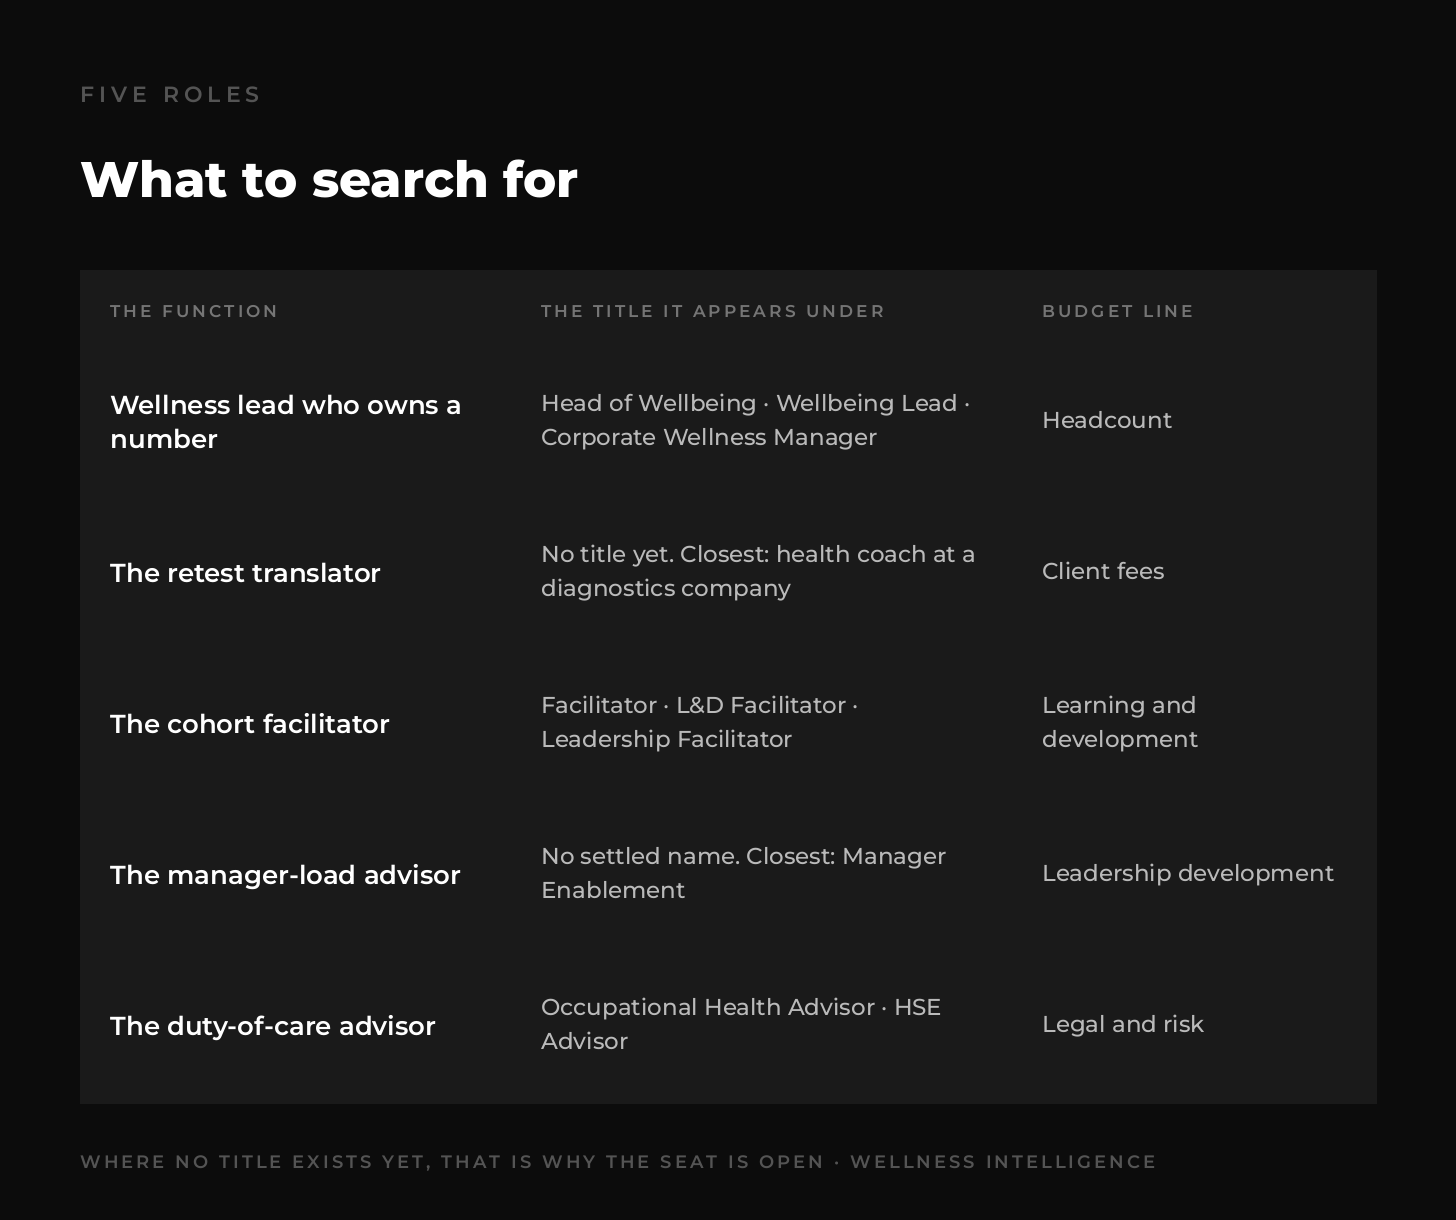
Task: Select 'The retest translator' row title
Action: [x=245, y=573]
